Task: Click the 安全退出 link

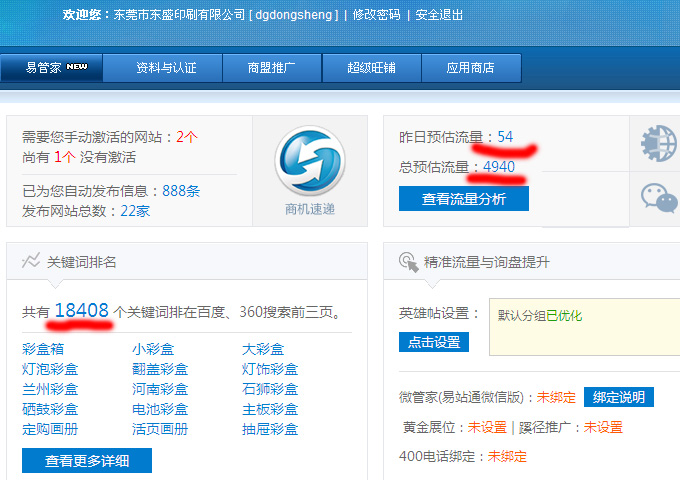Action: pos(439,15)
